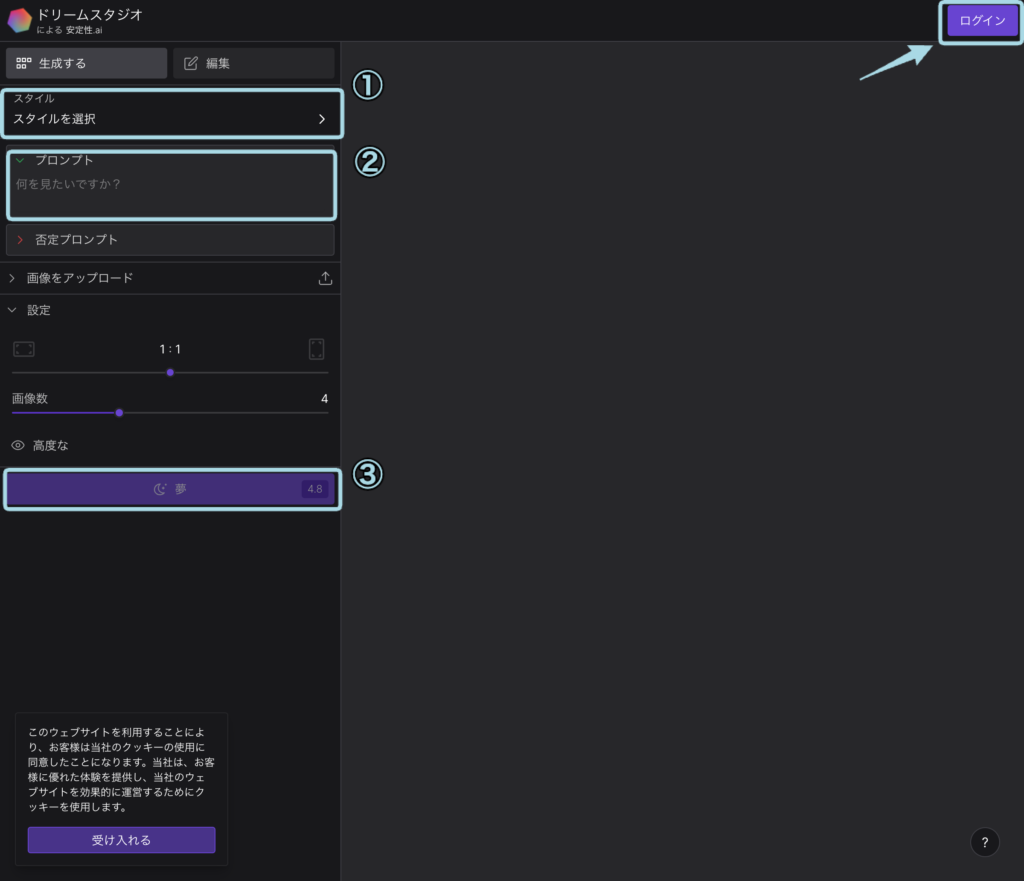Click the upload image arrow icon
Screen dimensions: 1024x881
325,279
